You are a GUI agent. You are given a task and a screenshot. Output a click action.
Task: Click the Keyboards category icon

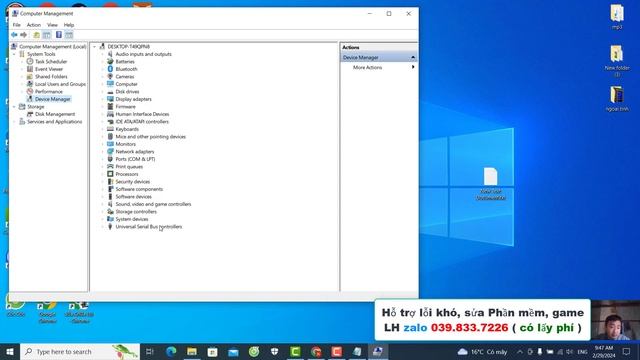coord(110,129)
